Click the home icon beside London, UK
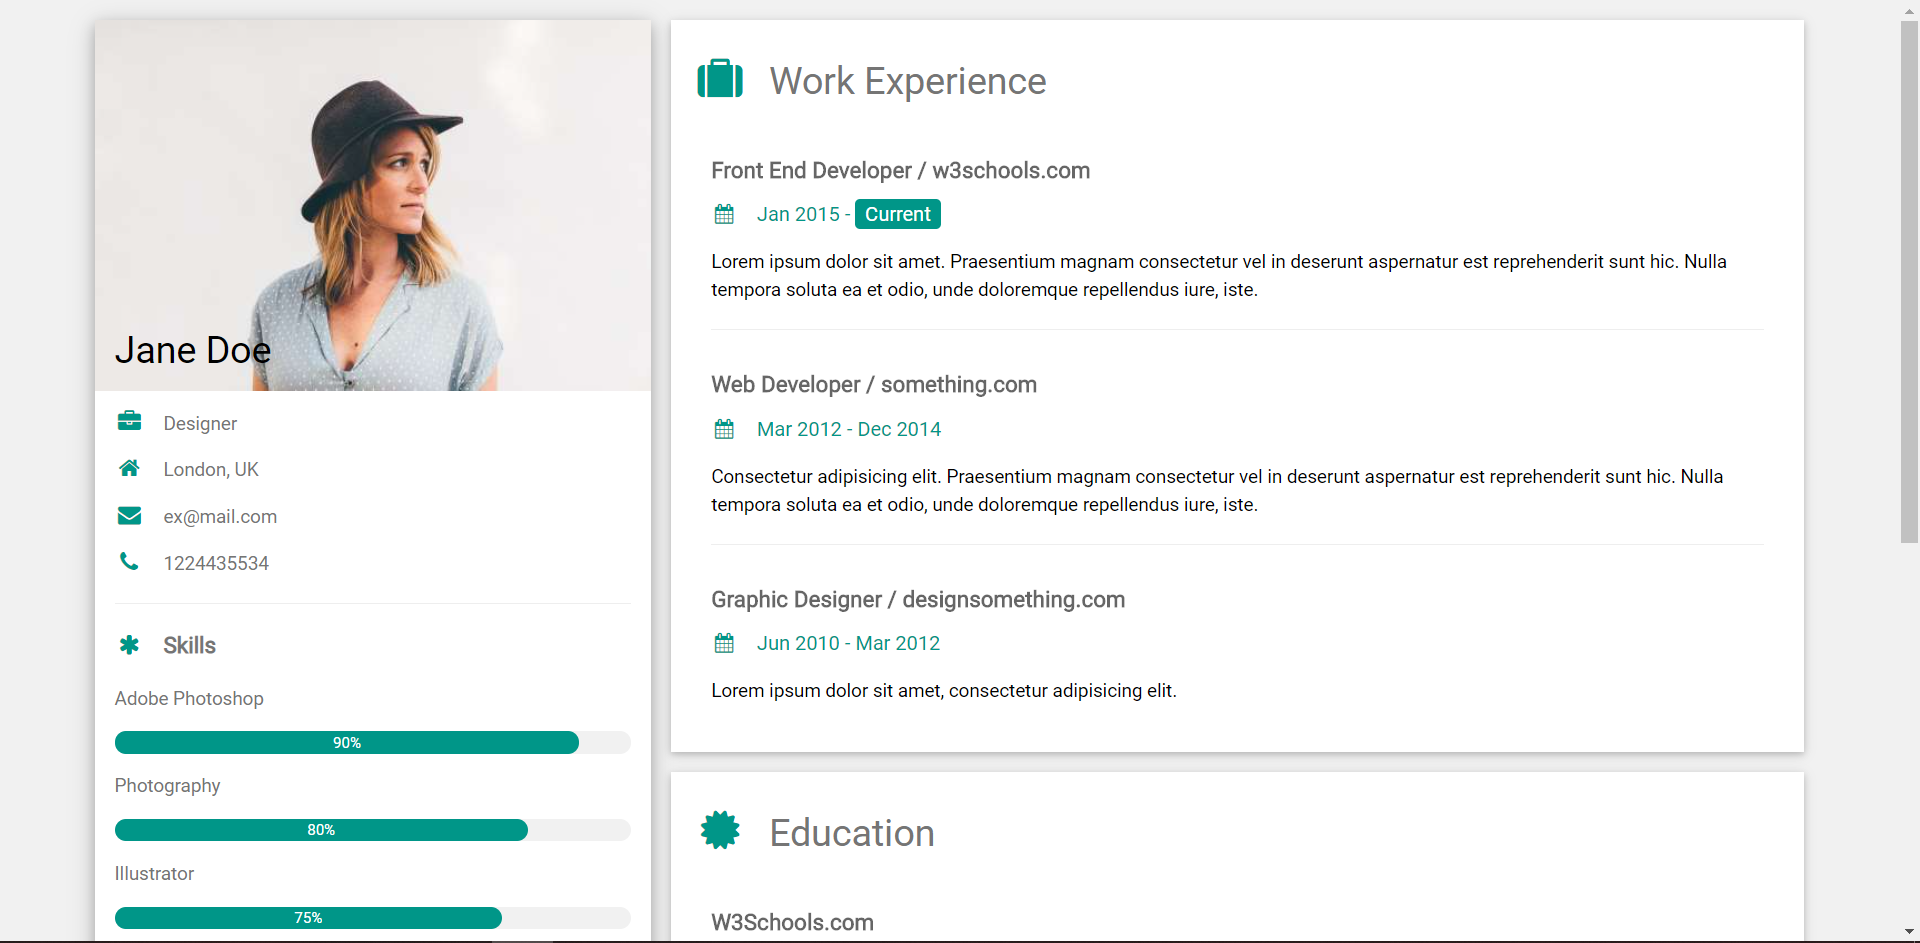Viewport: 1920px width, 943px height. coord(129,468)
